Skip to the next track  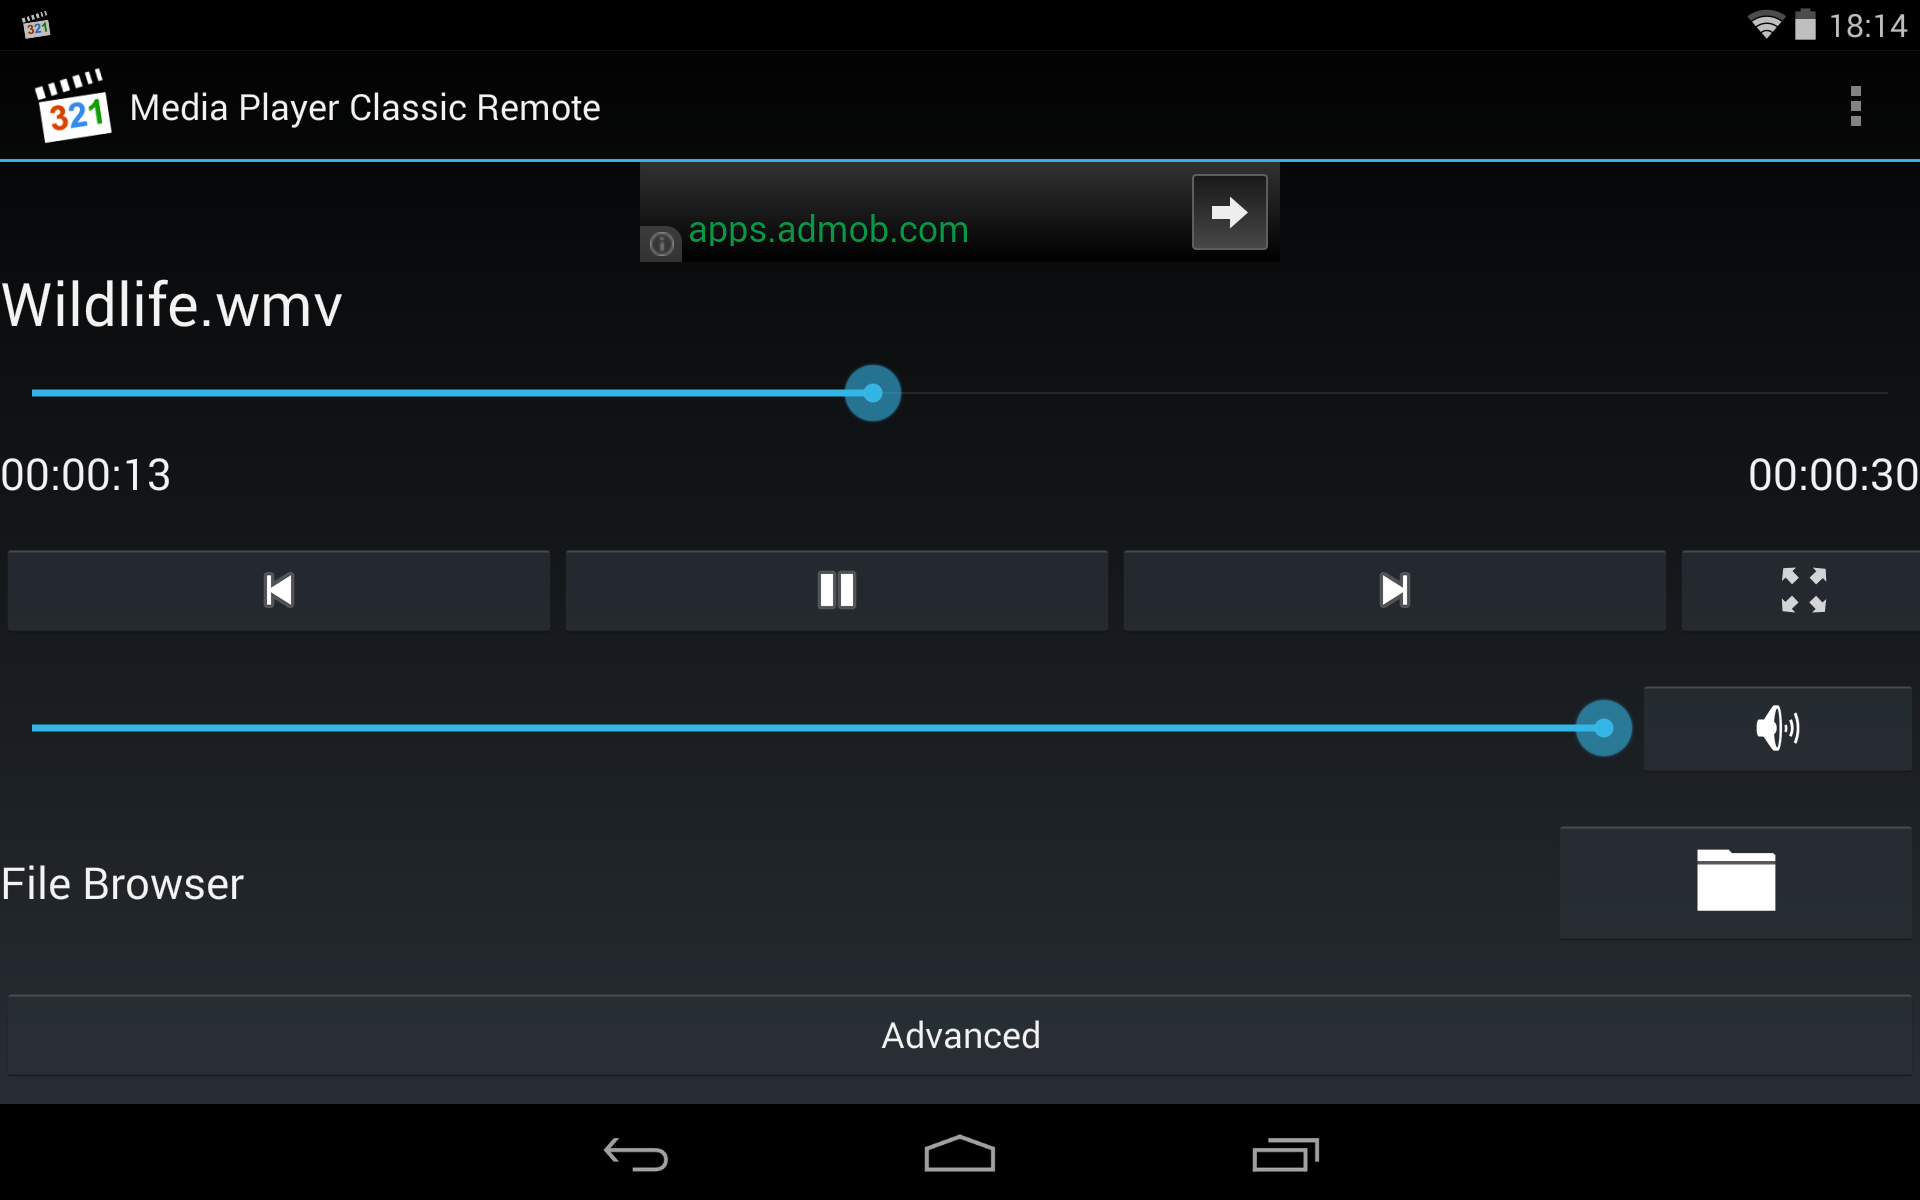[x=1395, y=590]
